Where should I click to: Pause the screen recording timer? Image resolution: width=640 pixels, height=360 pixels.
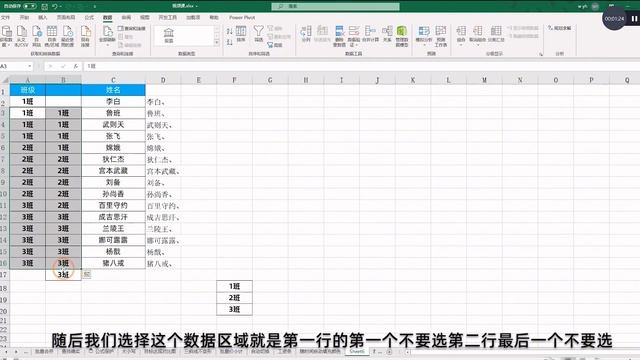click(634, 19)
